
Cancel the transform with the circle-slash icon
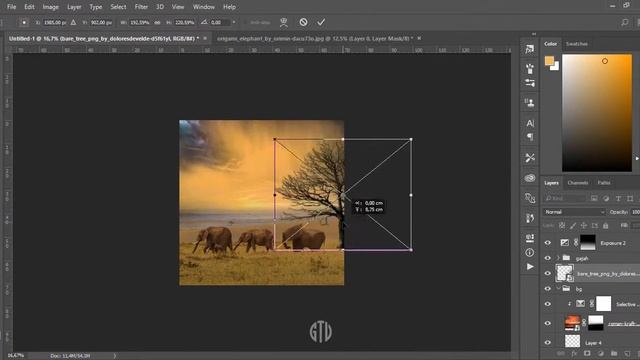click(303, 22)
